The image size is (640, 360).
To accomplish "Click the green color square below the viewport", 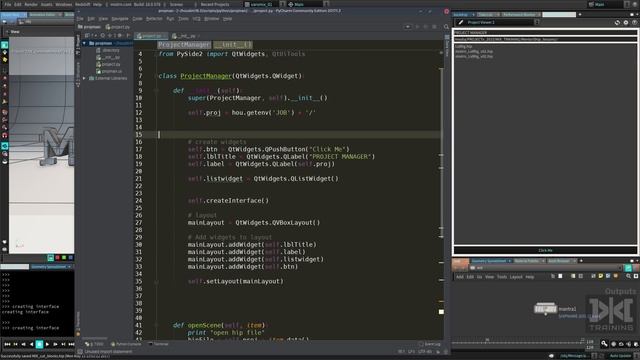I will 64,258.
